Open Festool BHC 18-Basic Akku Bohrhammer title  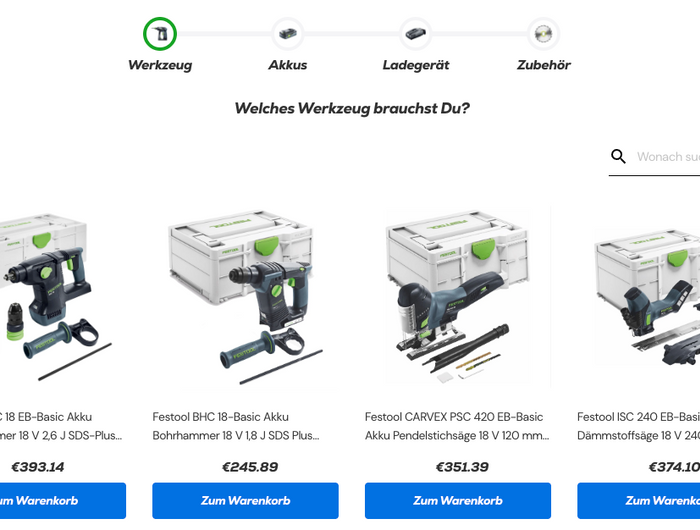click(x=236, y=426)
